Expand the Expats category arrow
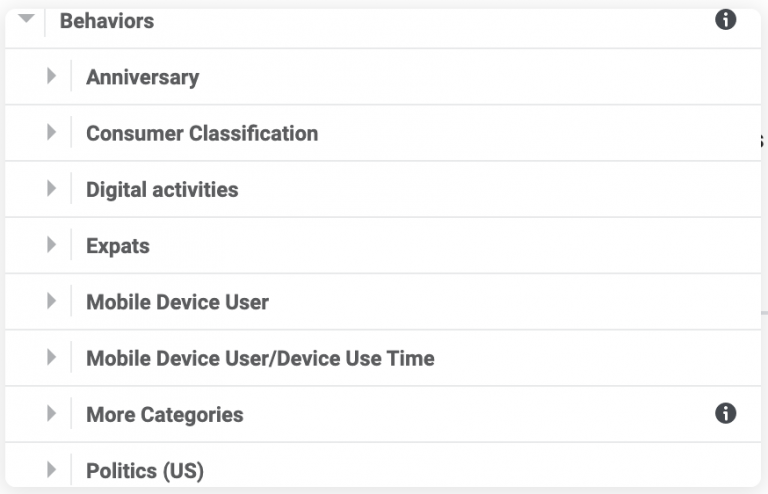 pyautogui.click(x=52, y=245)
